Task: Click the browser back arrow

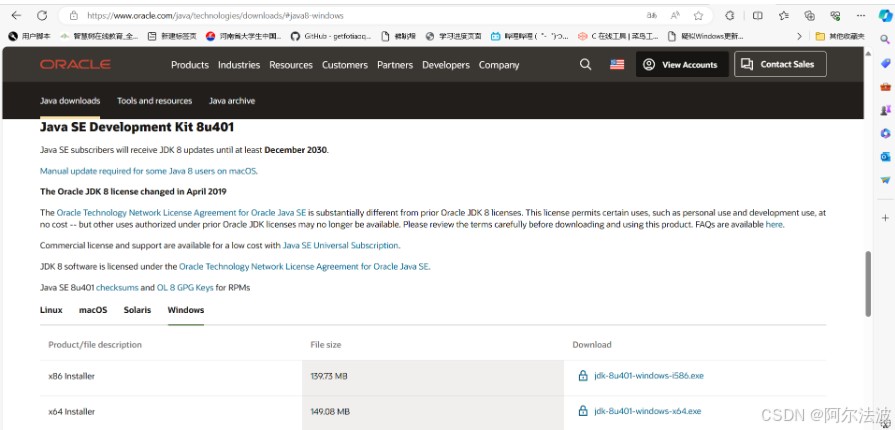Action: (x=16, y=15)
